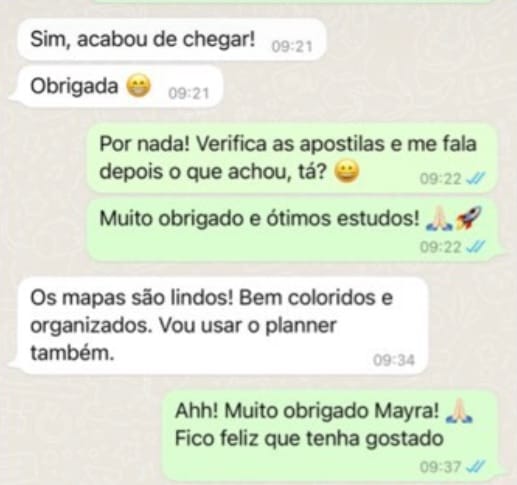The image size is (517, 485).
Task: Click read ticks on 'ótimos estudos' message
Action: (476, 247)
